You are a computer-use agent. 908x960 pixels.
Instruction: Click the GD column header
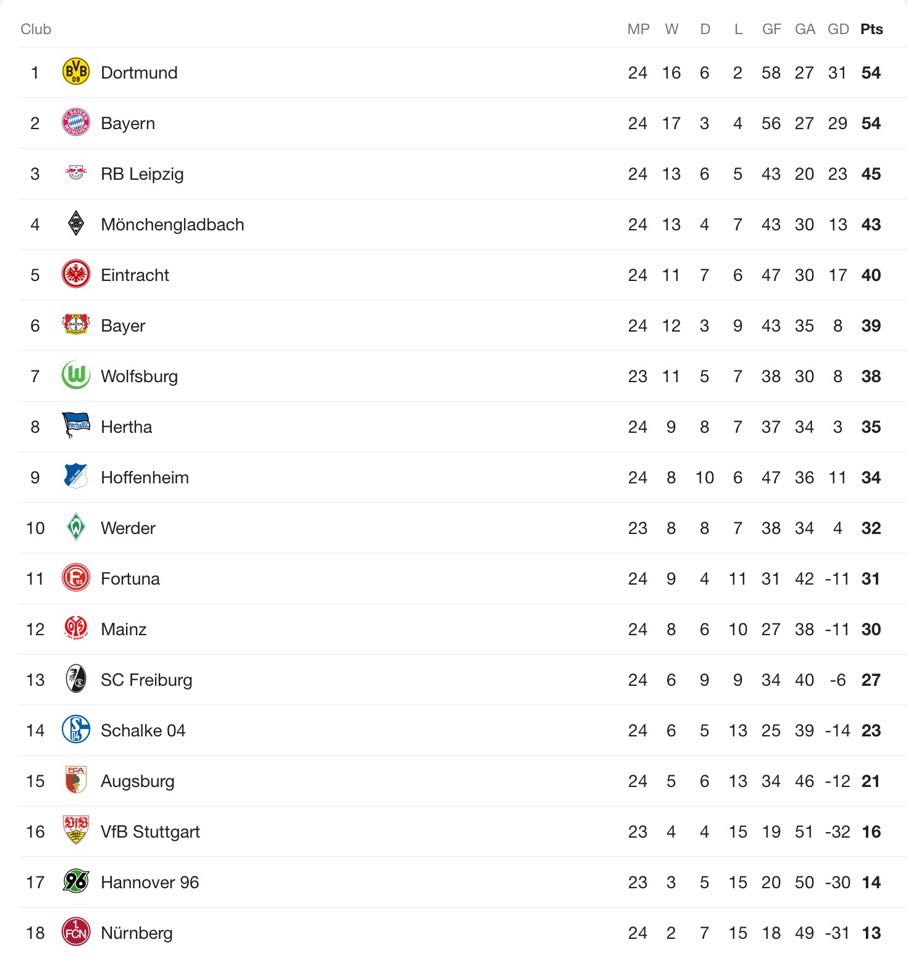(838, 29)
